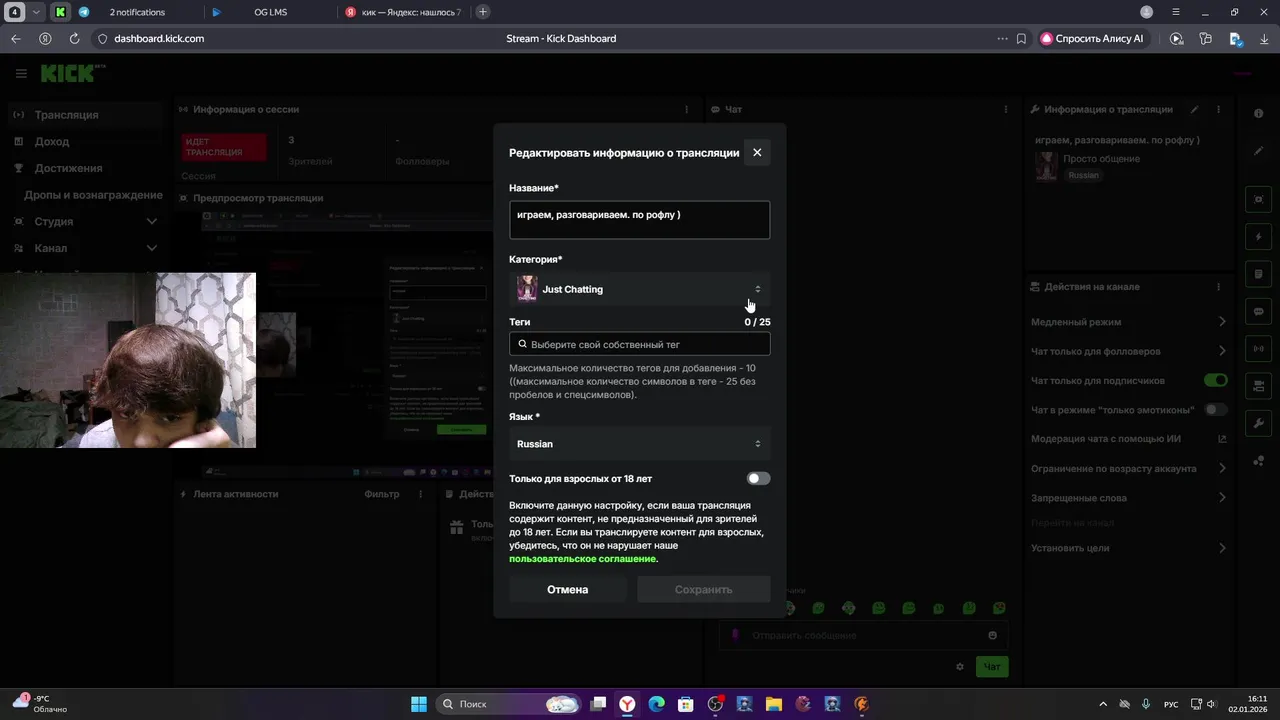1280x720 pixels.
Task: Bookmark the page via address bar icon
Action: point(1021,39)
